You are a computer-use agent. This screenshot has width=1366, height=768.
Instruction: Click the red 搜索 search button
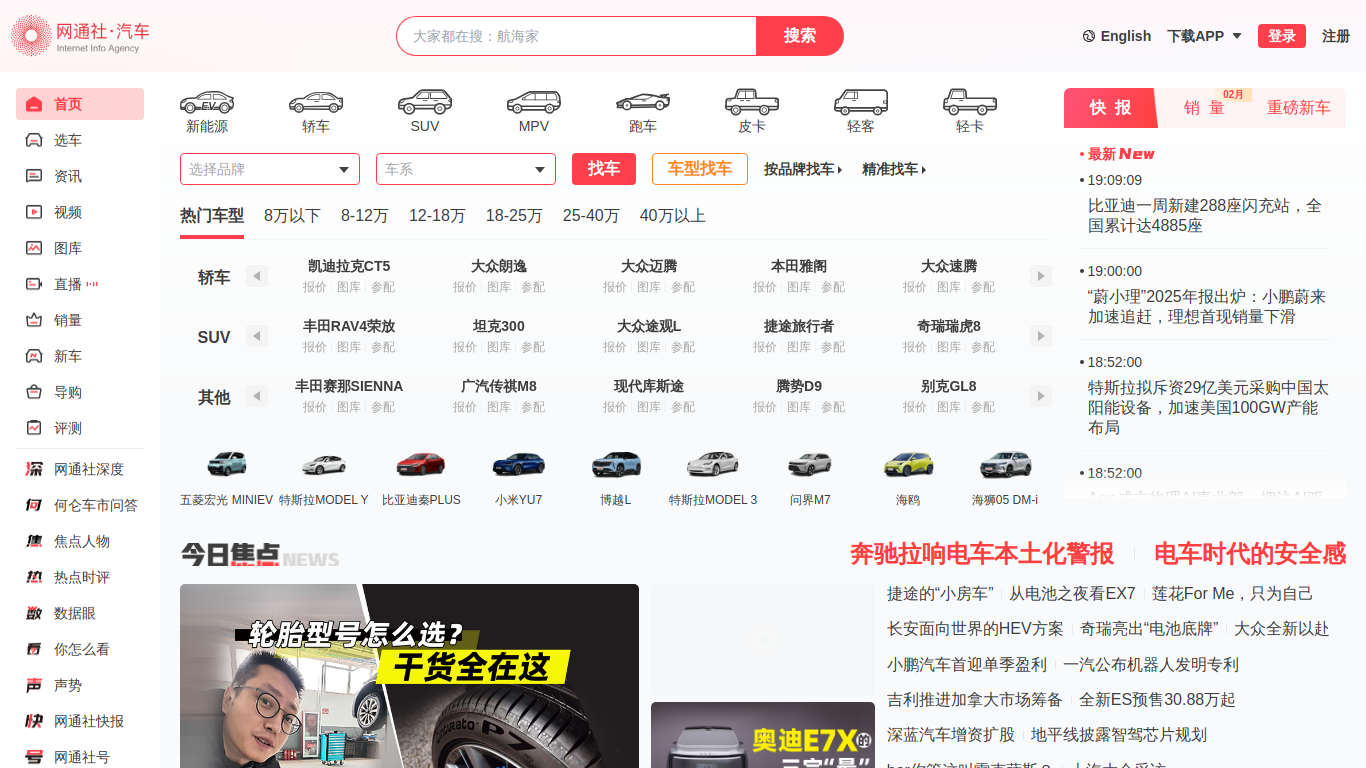[800, 36]
